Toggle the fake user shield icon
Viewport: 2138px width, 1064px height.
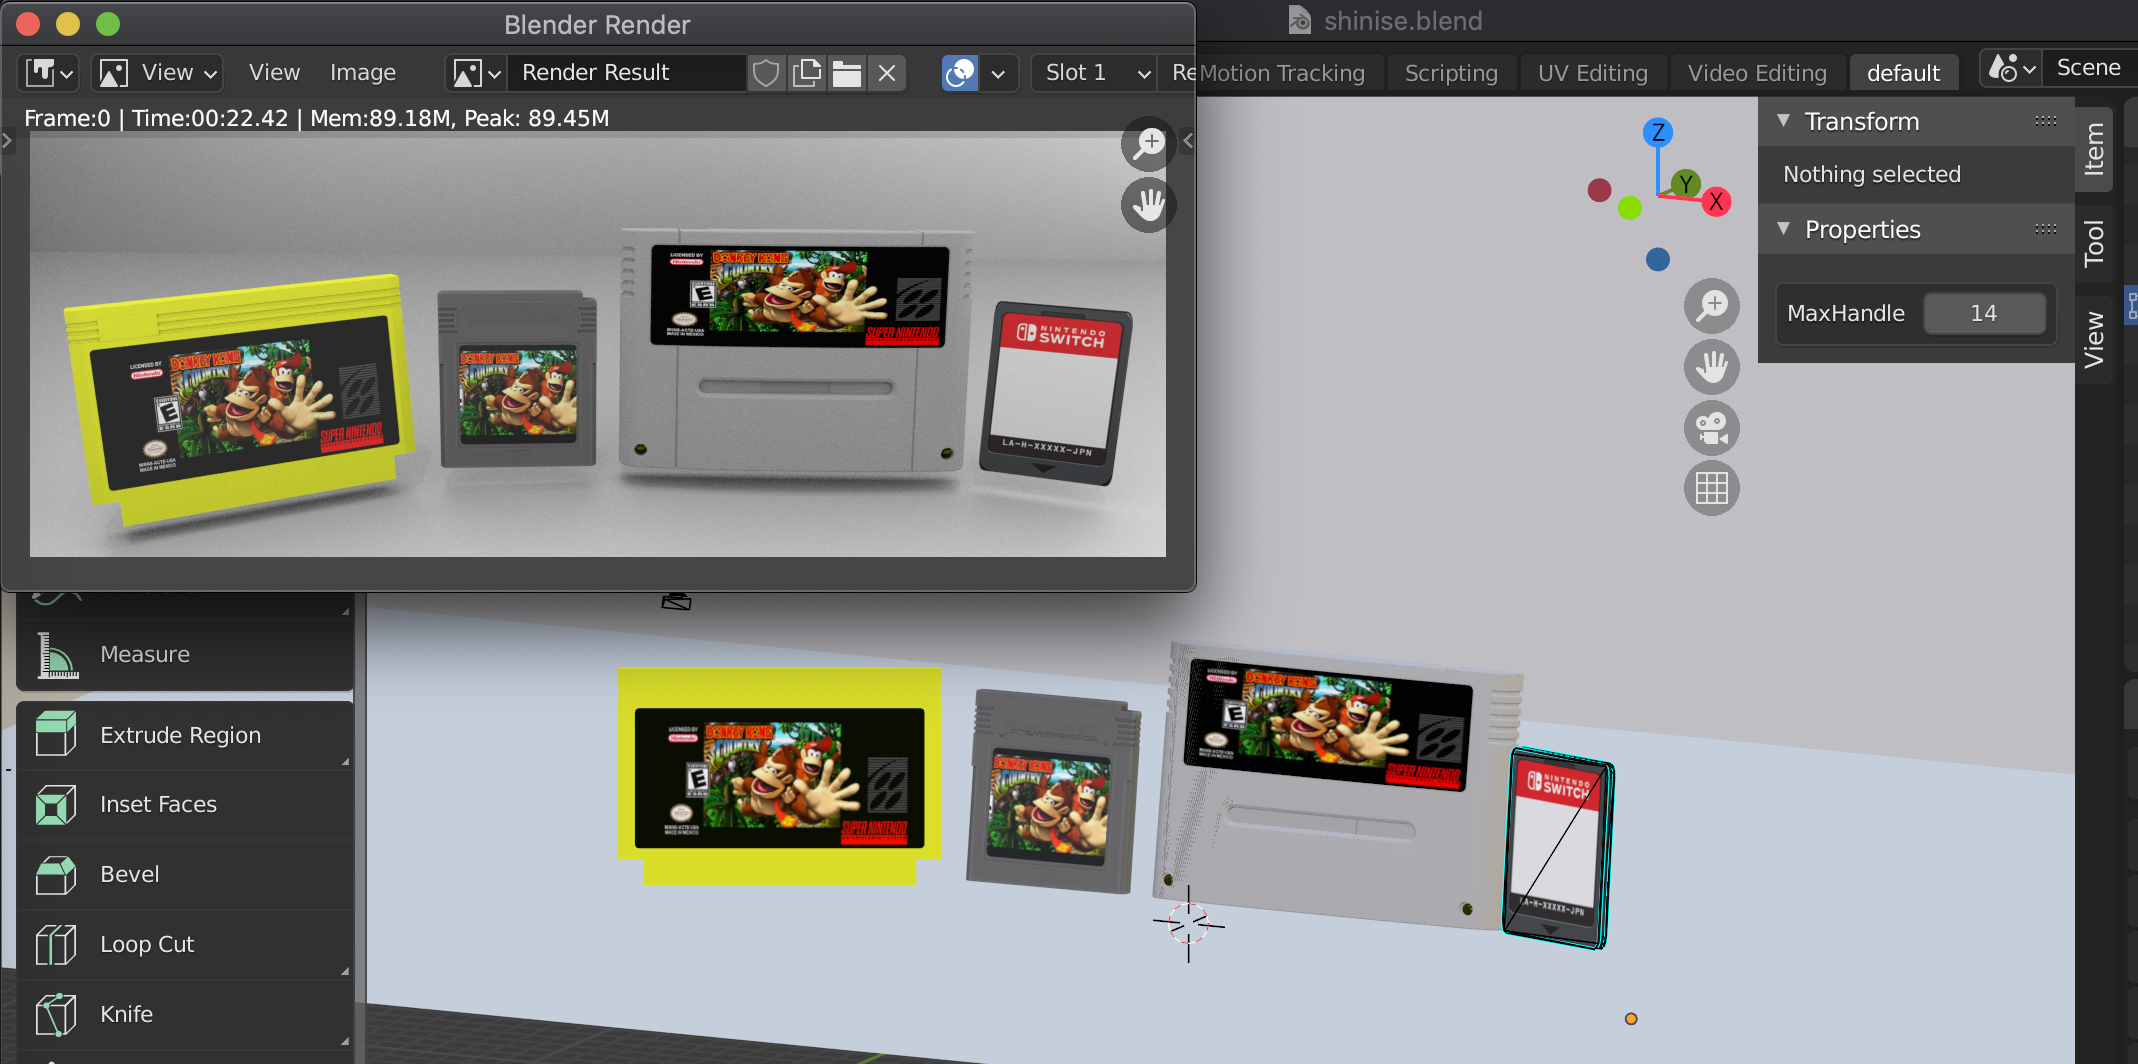(x=766, y=73)
